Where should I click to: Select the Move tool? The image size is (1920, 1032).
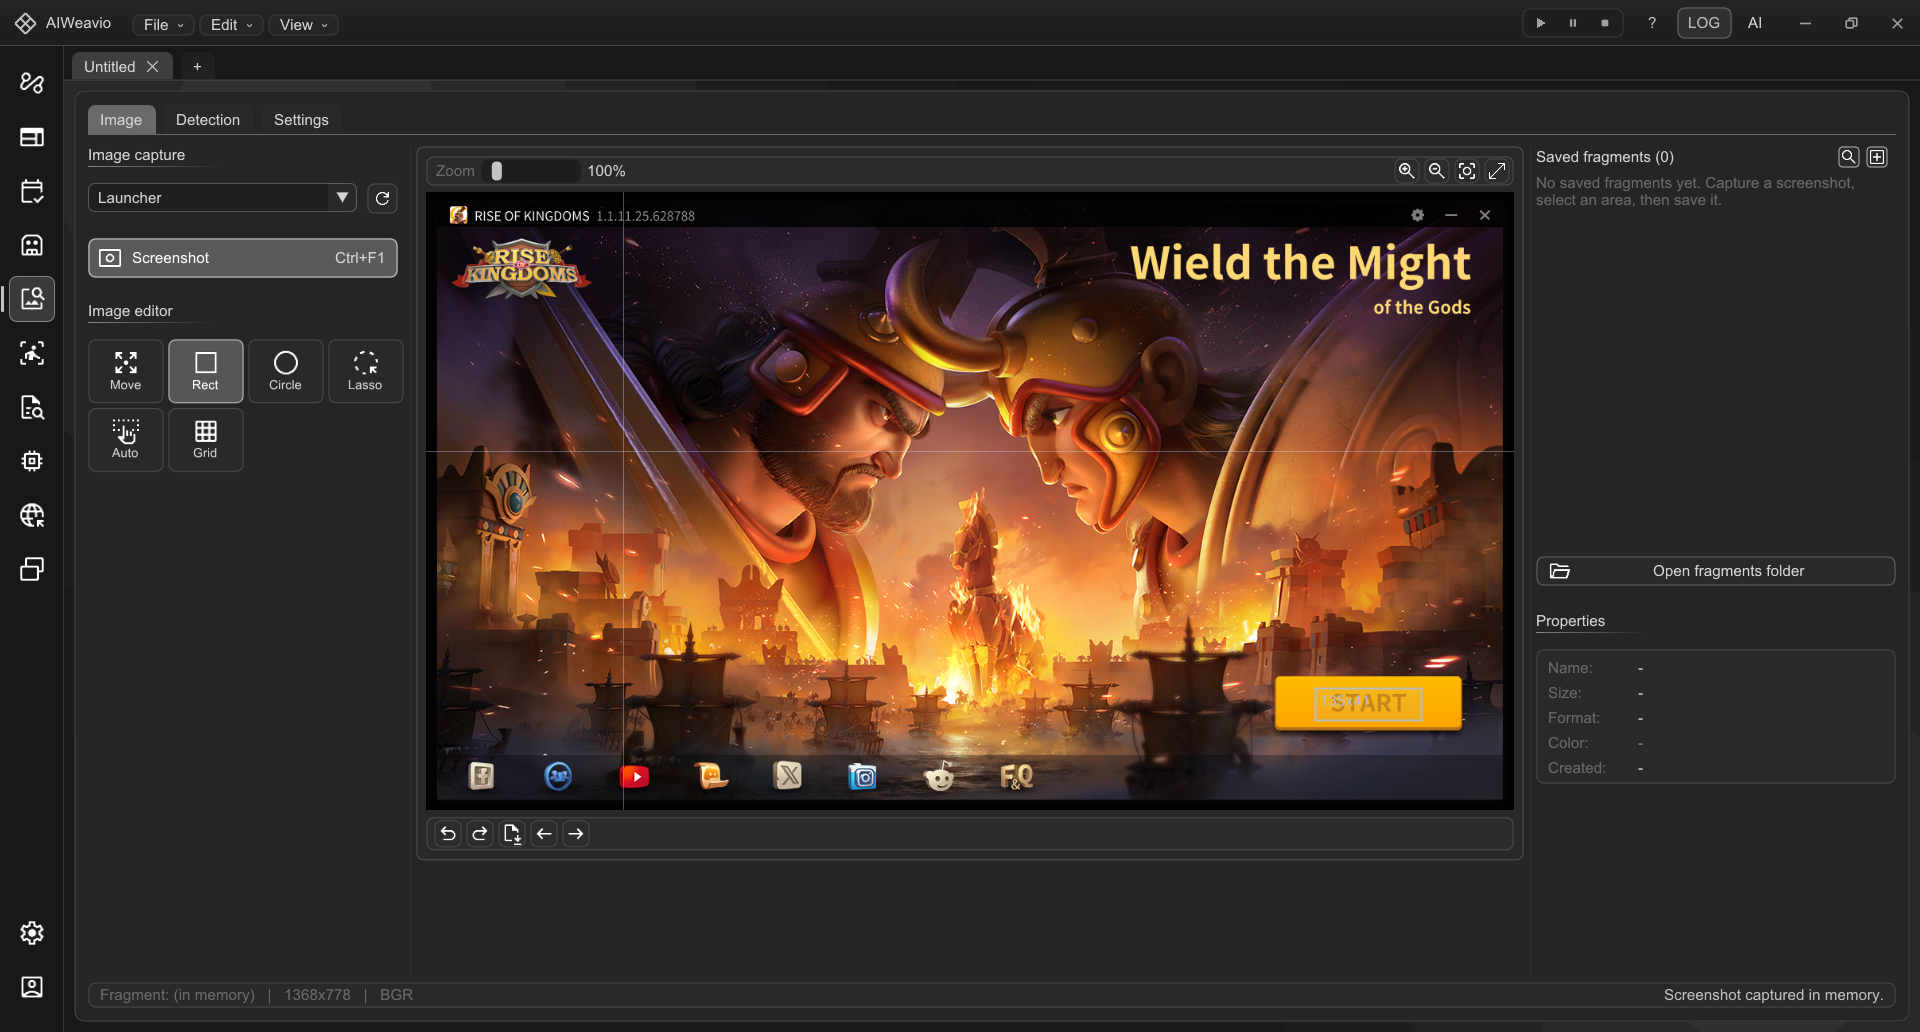pos(126,371)
